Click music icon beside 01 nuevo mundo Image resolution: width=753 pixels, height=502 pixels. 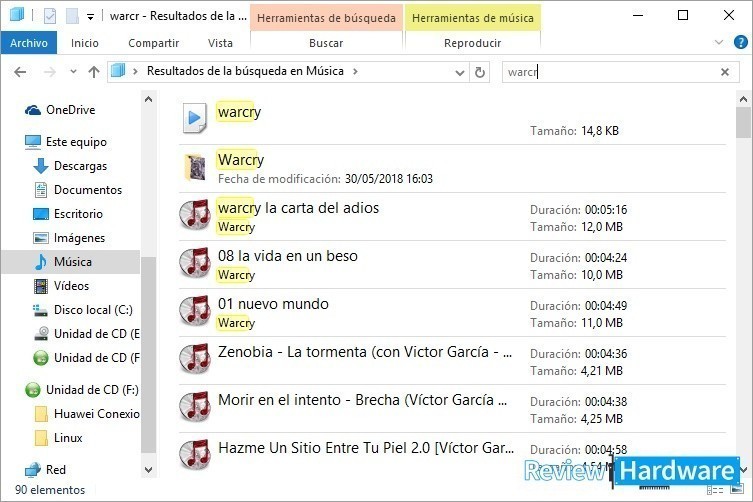(195, 310)
